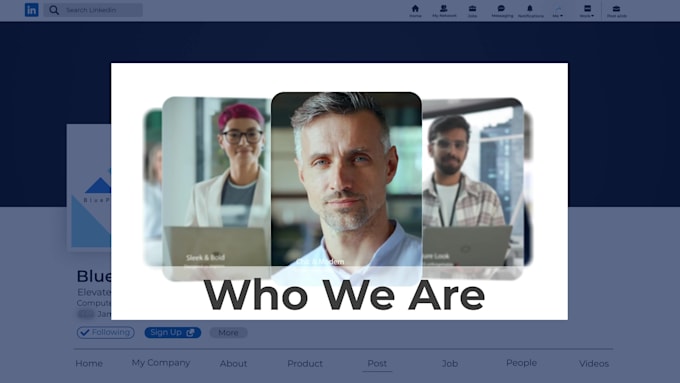Viewport: 680px width, 383px height.
Task: Toggle the Following button
Action: tap(105, 332)
